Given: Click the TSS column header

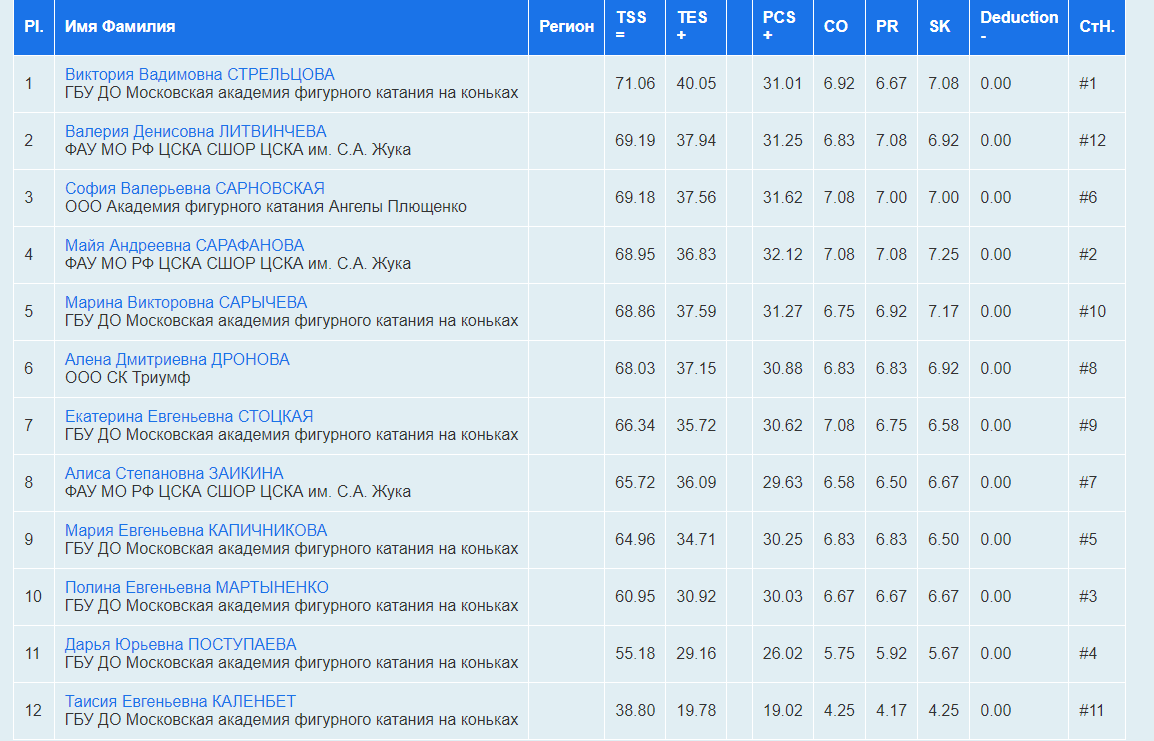Looking at the screenshot, I should [x=631, y=26].
